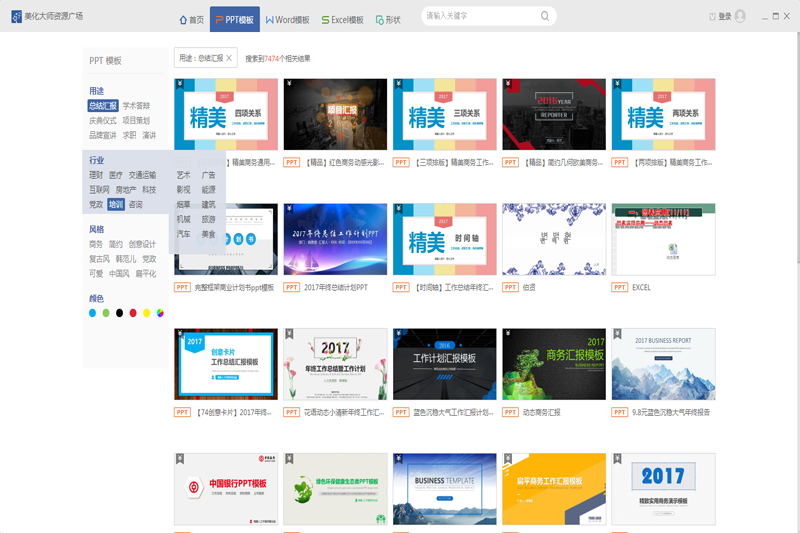Select the multicolor swatch filter

(160, 313)
